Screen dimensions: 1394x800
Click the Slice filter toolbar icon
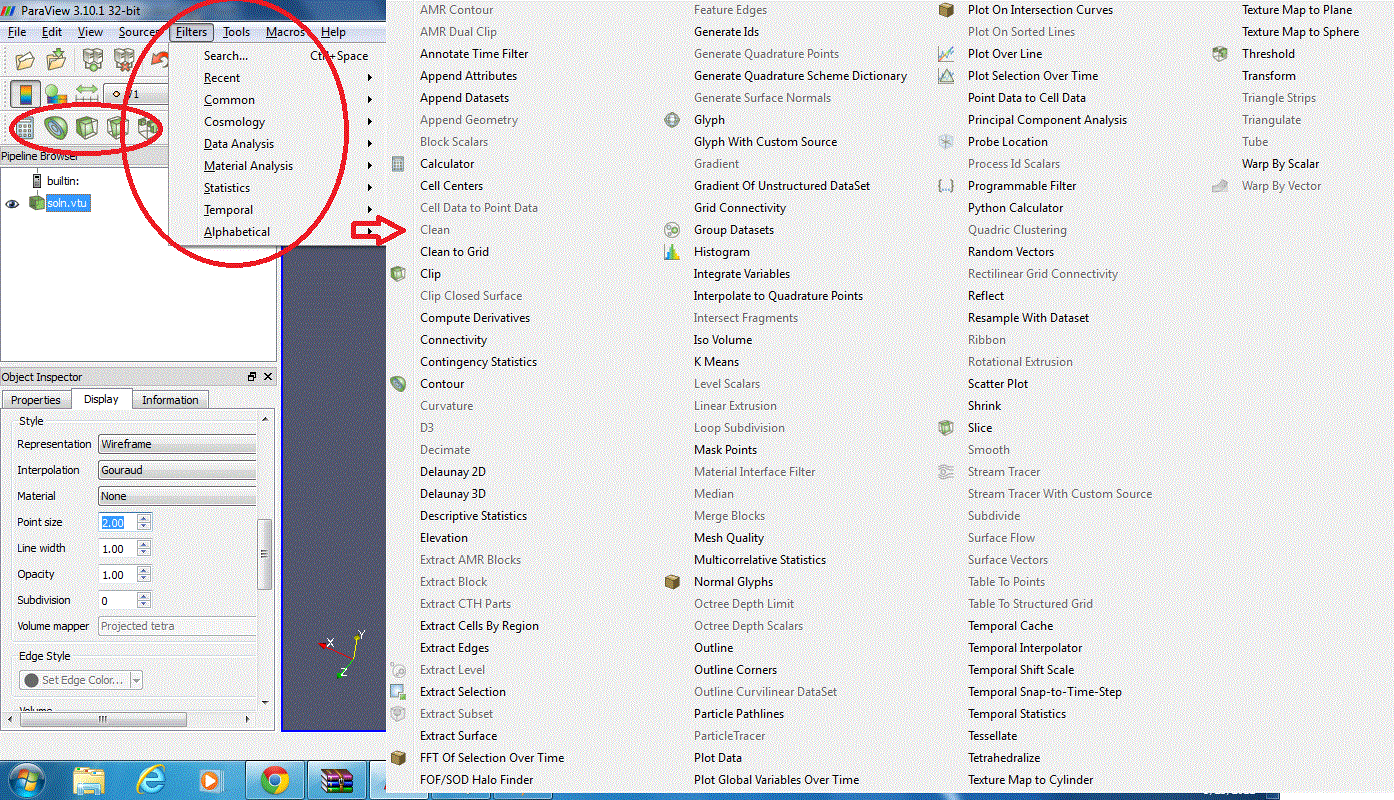(118, 128)
